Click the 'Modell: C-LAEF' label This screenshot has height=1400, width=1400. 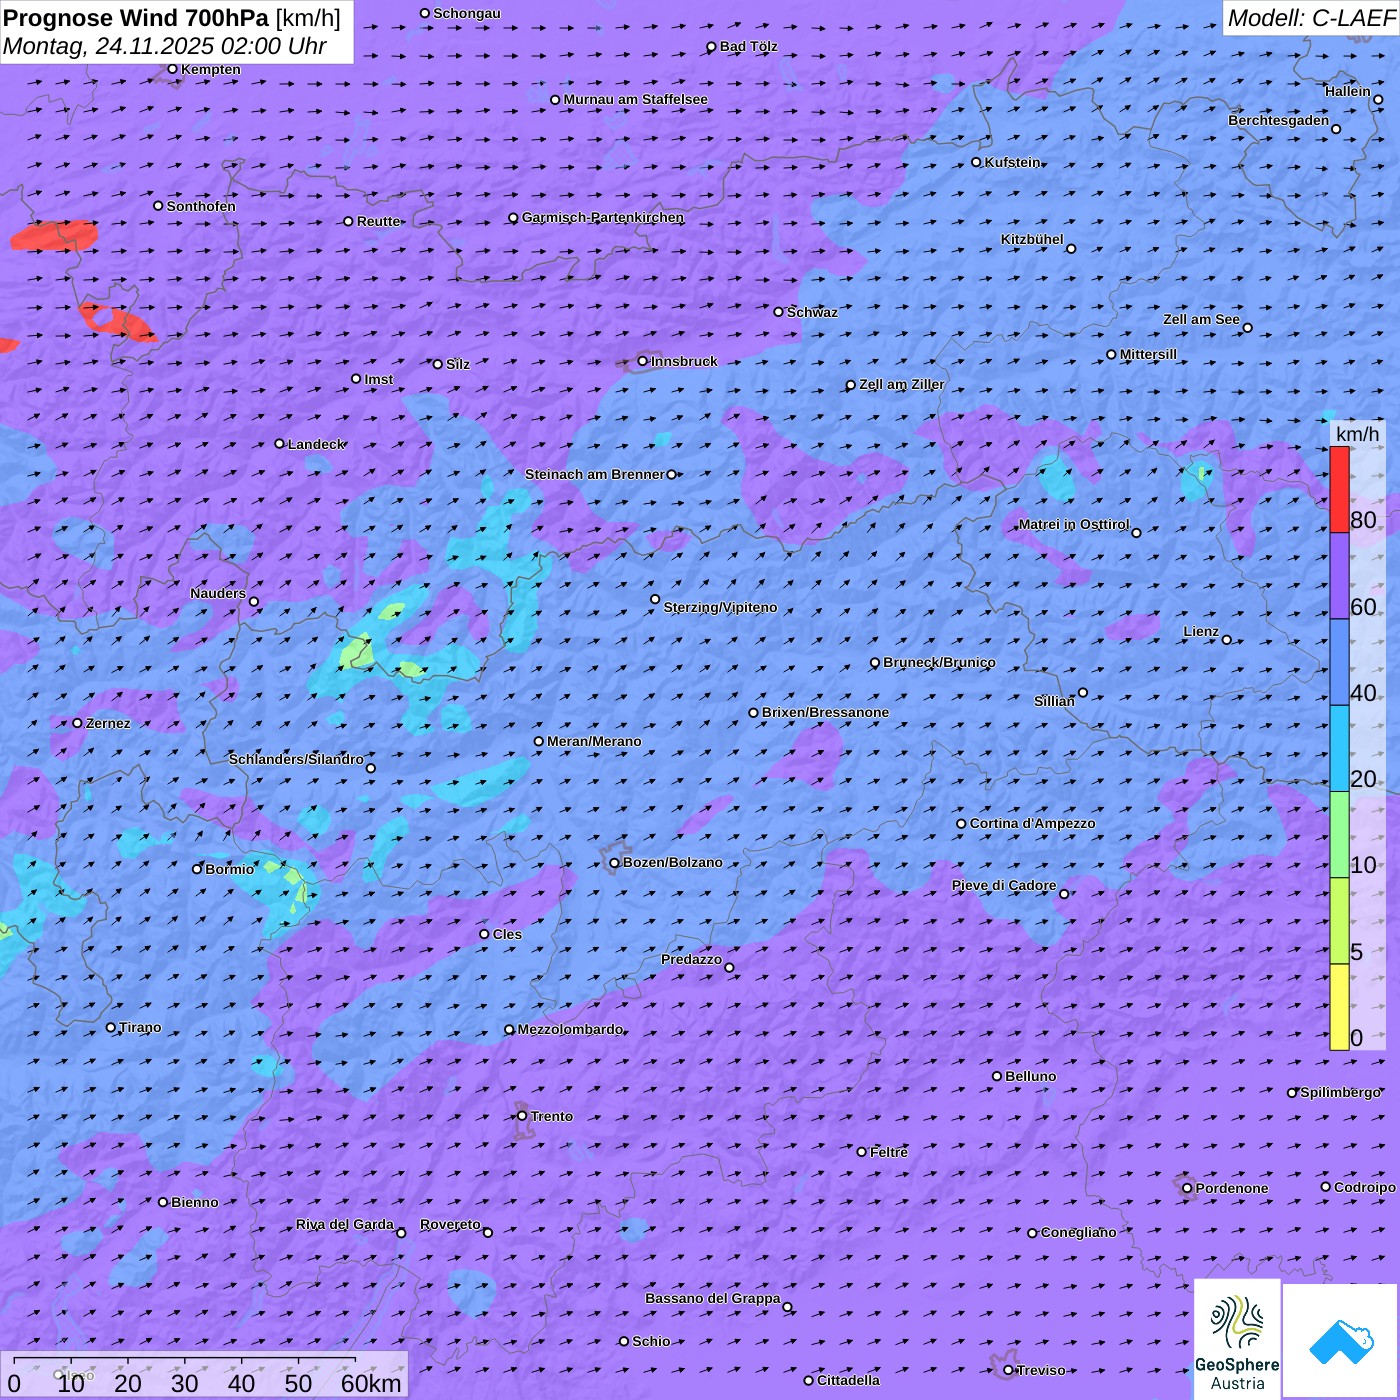click(1311, 18)
